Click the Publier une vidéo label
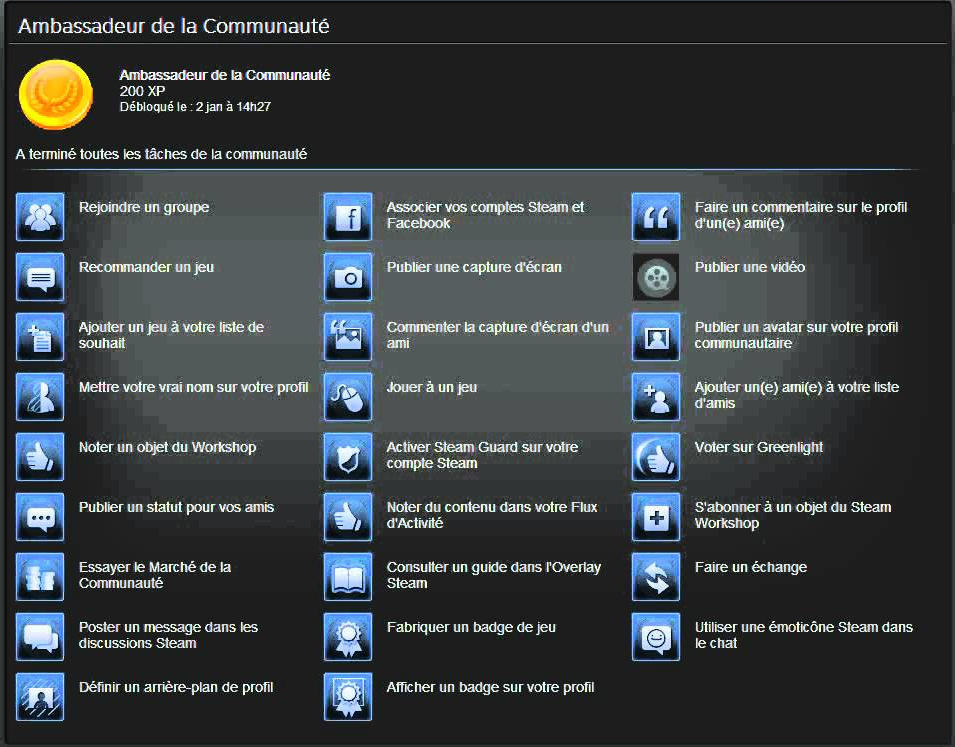This screenshot has height=747, width=955. 750,267
